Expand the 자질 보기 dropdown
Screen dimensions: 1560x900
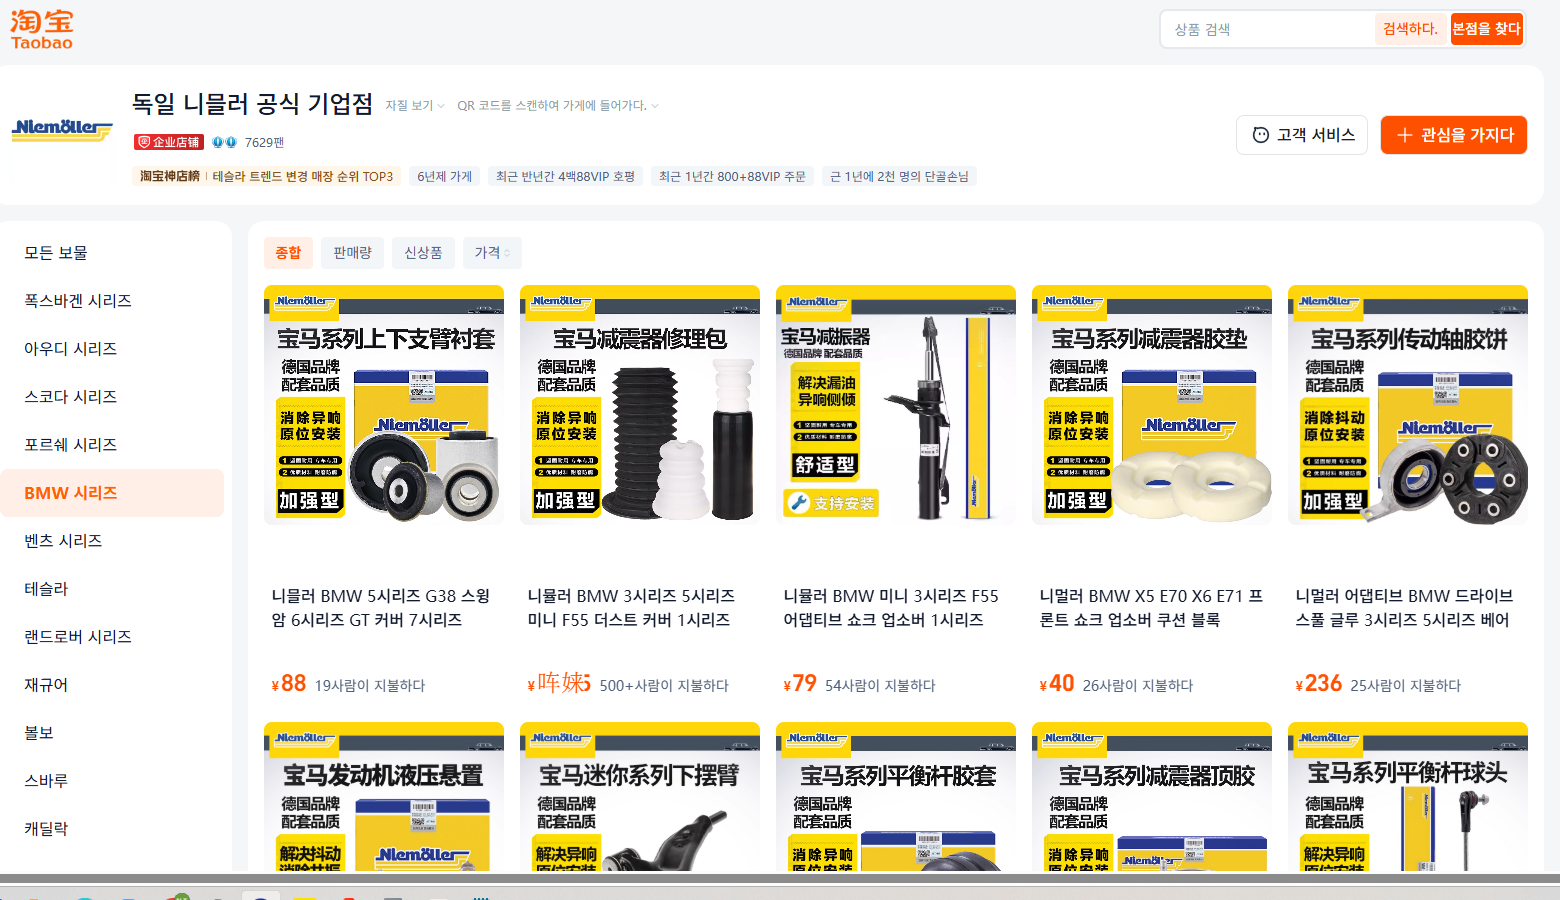(415, 105)
